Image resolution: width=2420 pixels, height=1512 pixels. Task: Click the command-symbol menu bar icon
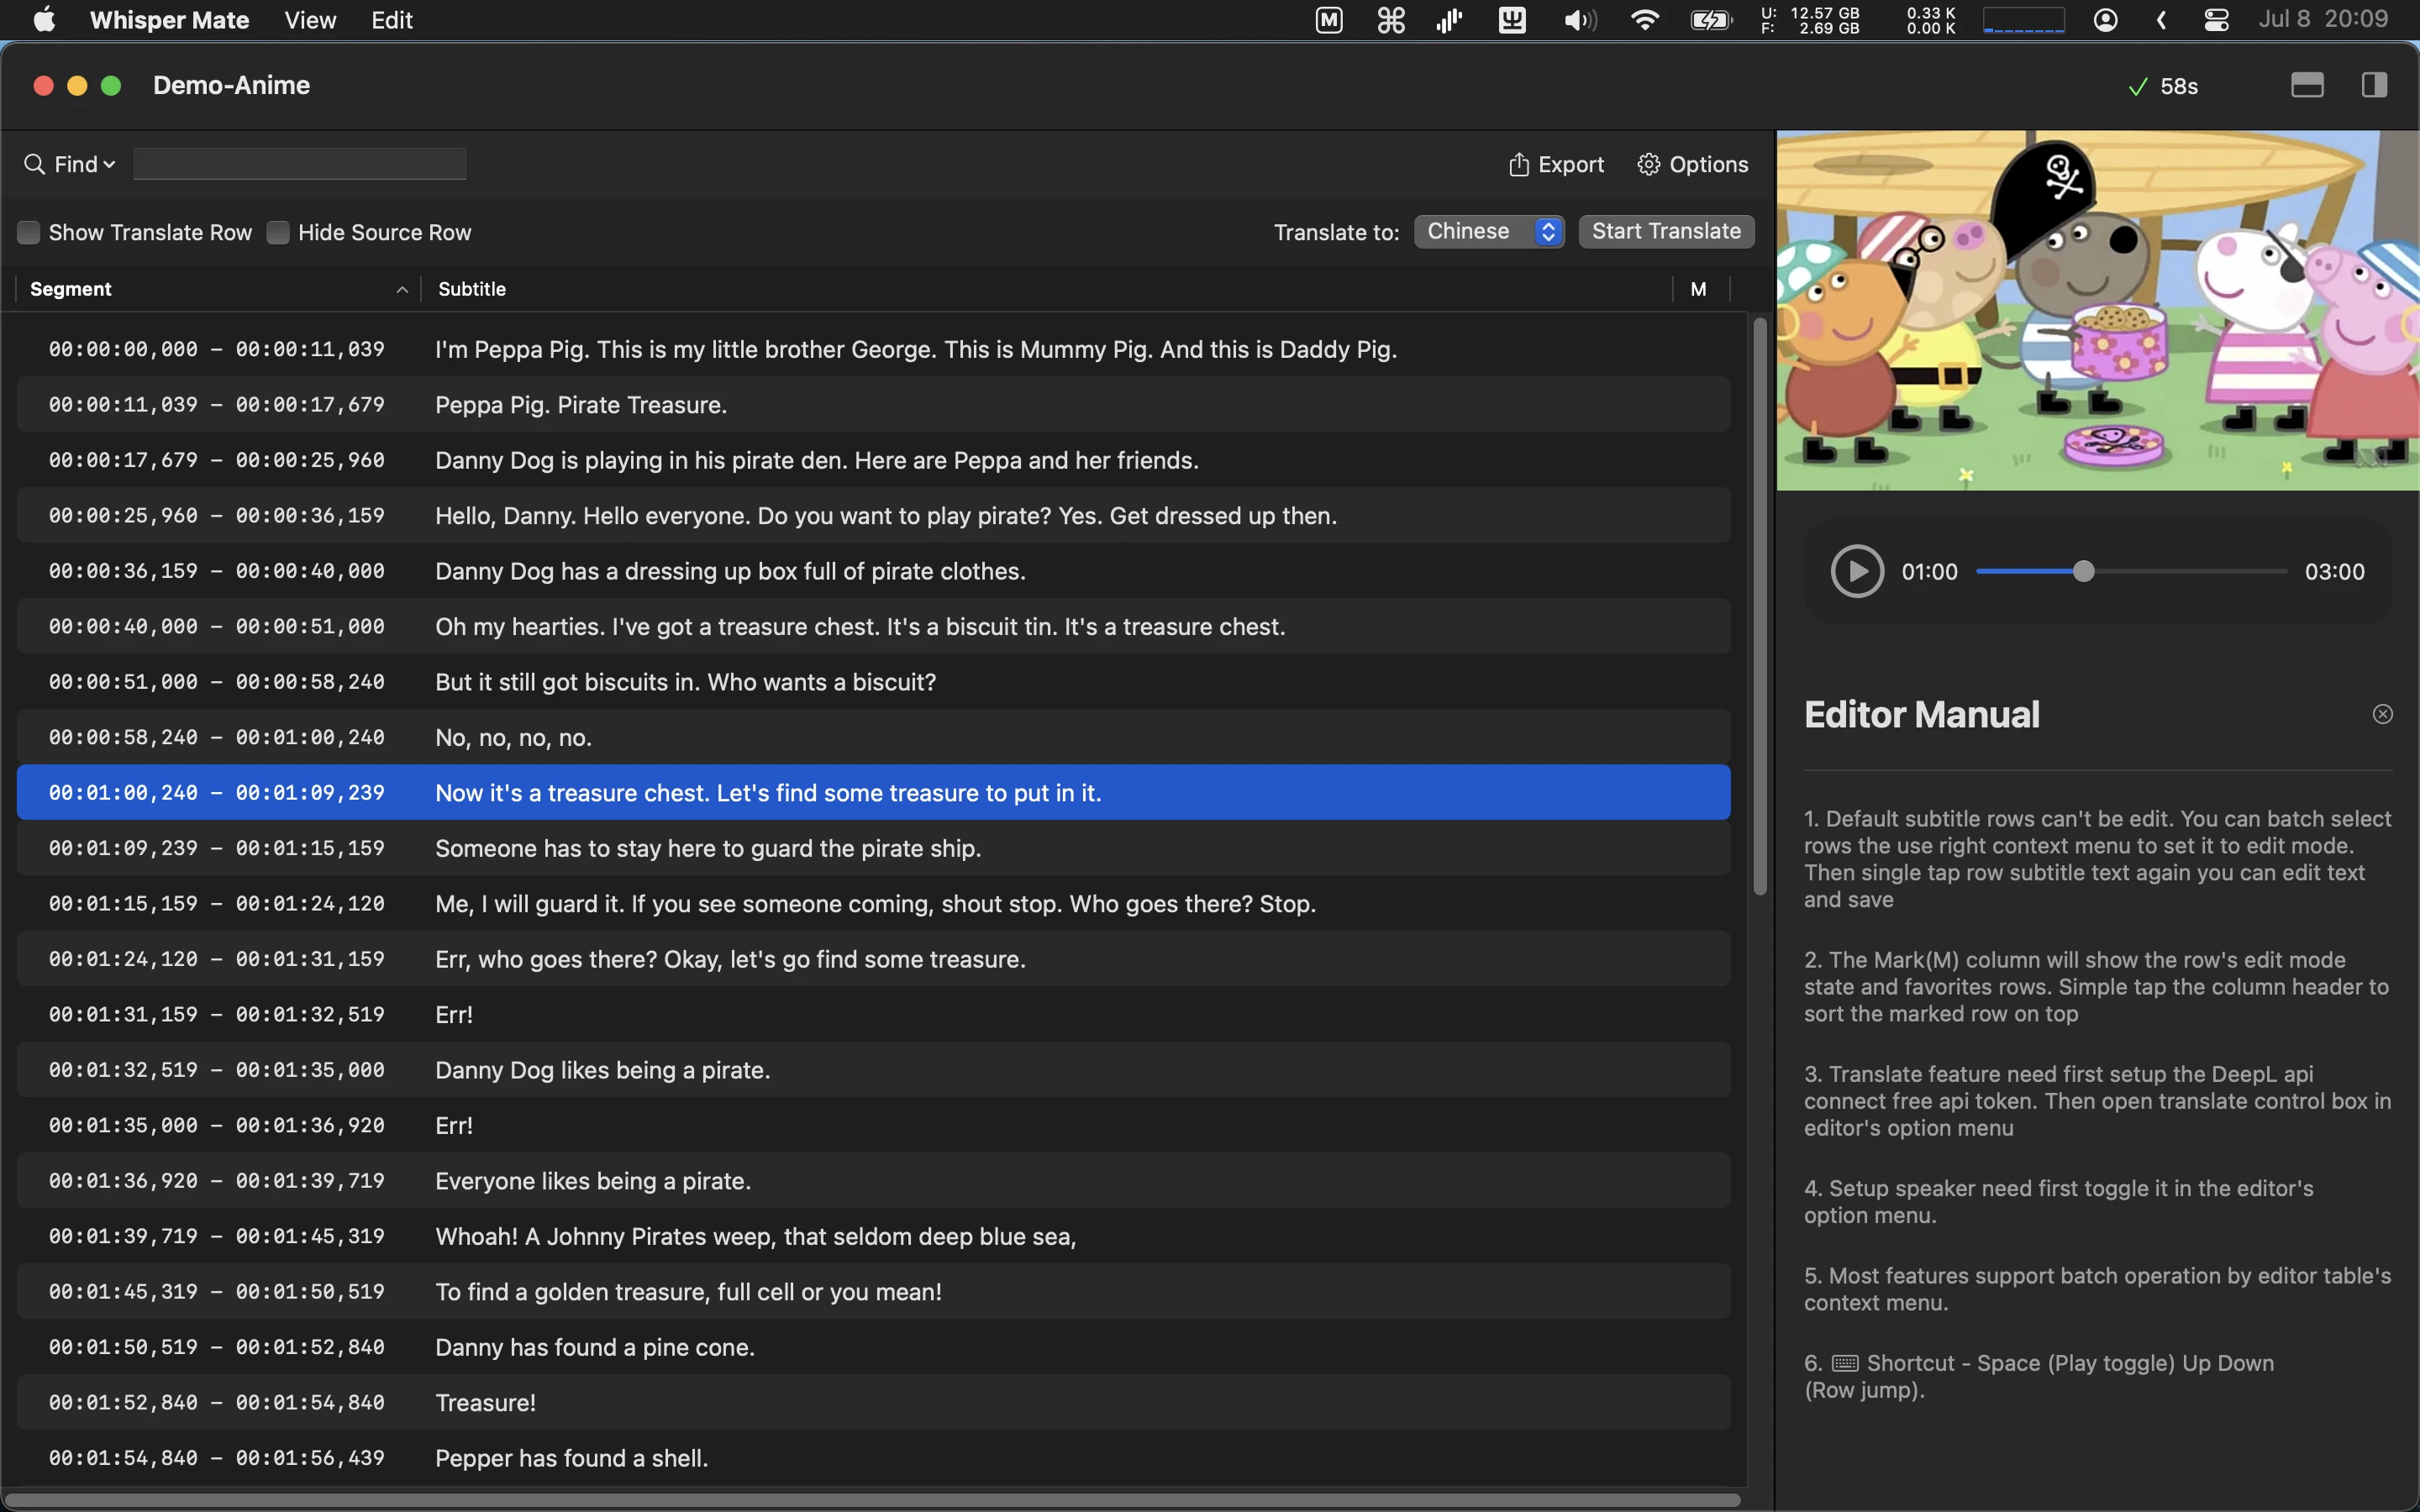pyautogui.click(x=1391, y=20)
